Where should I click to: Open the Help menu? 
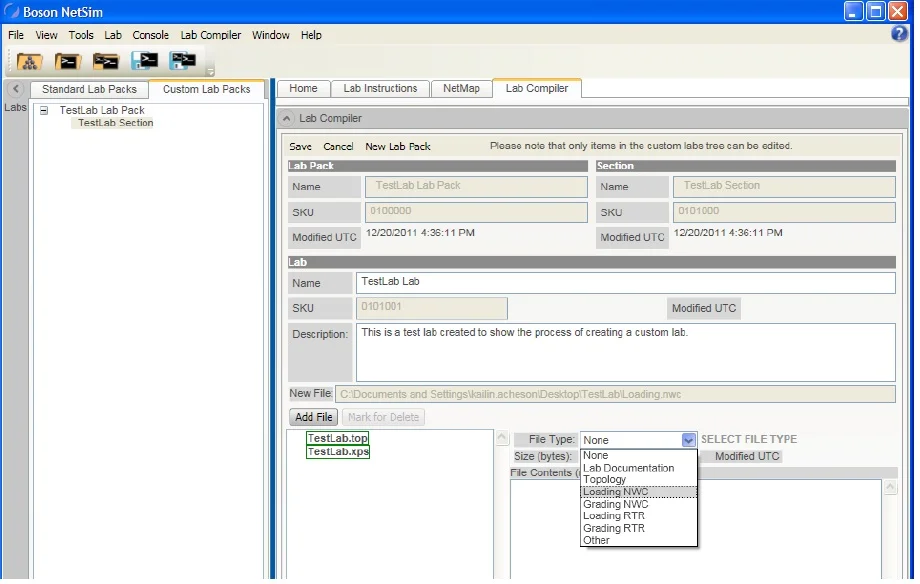click(311, 35)
